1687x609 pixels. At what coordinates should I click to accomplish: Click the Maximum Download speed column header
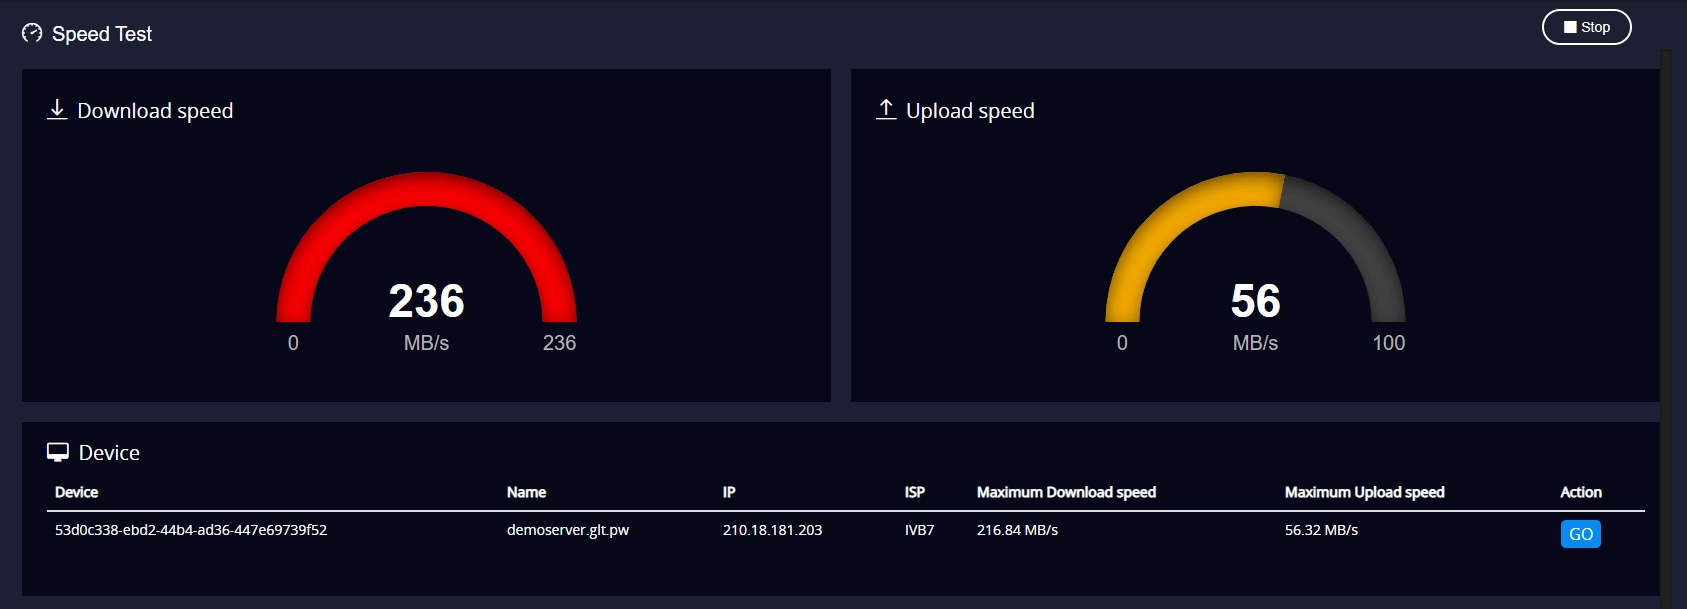click(1066, 492)
